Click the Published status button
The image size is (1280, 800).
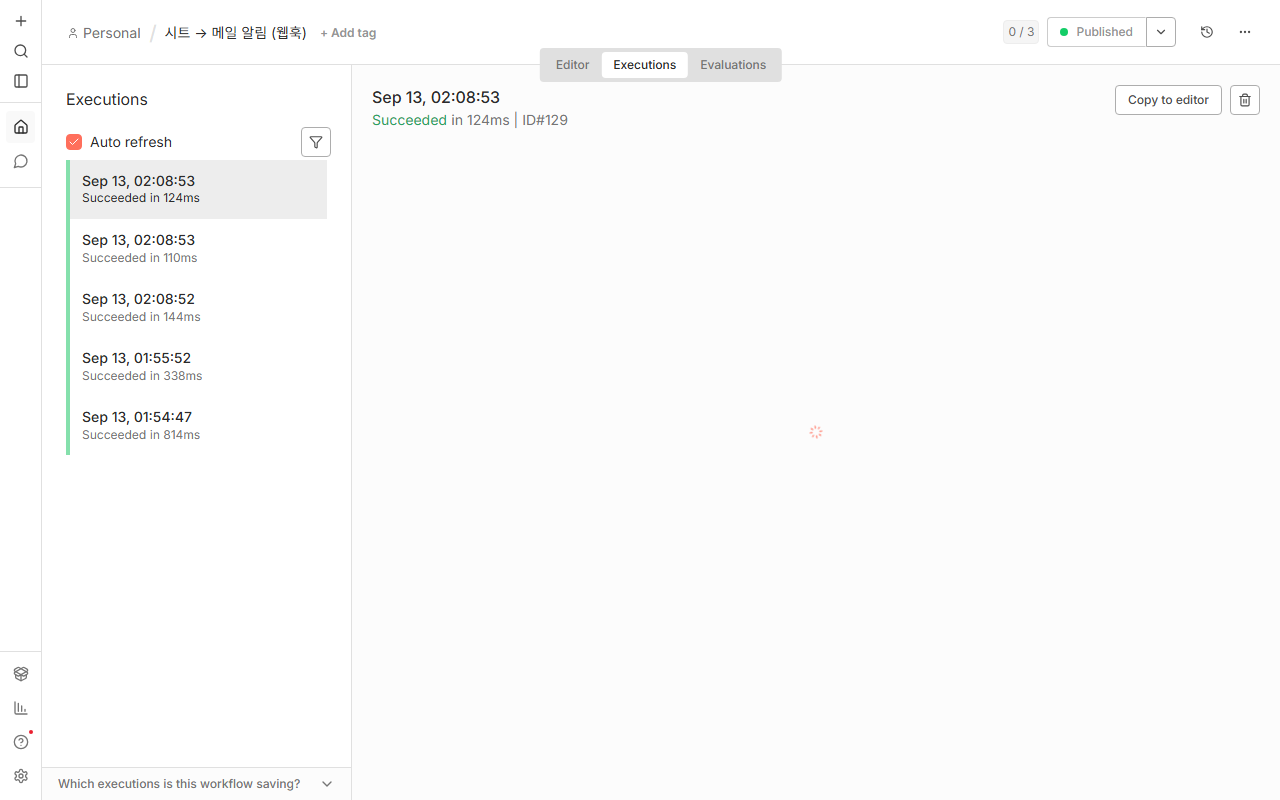click(1097, 32)
